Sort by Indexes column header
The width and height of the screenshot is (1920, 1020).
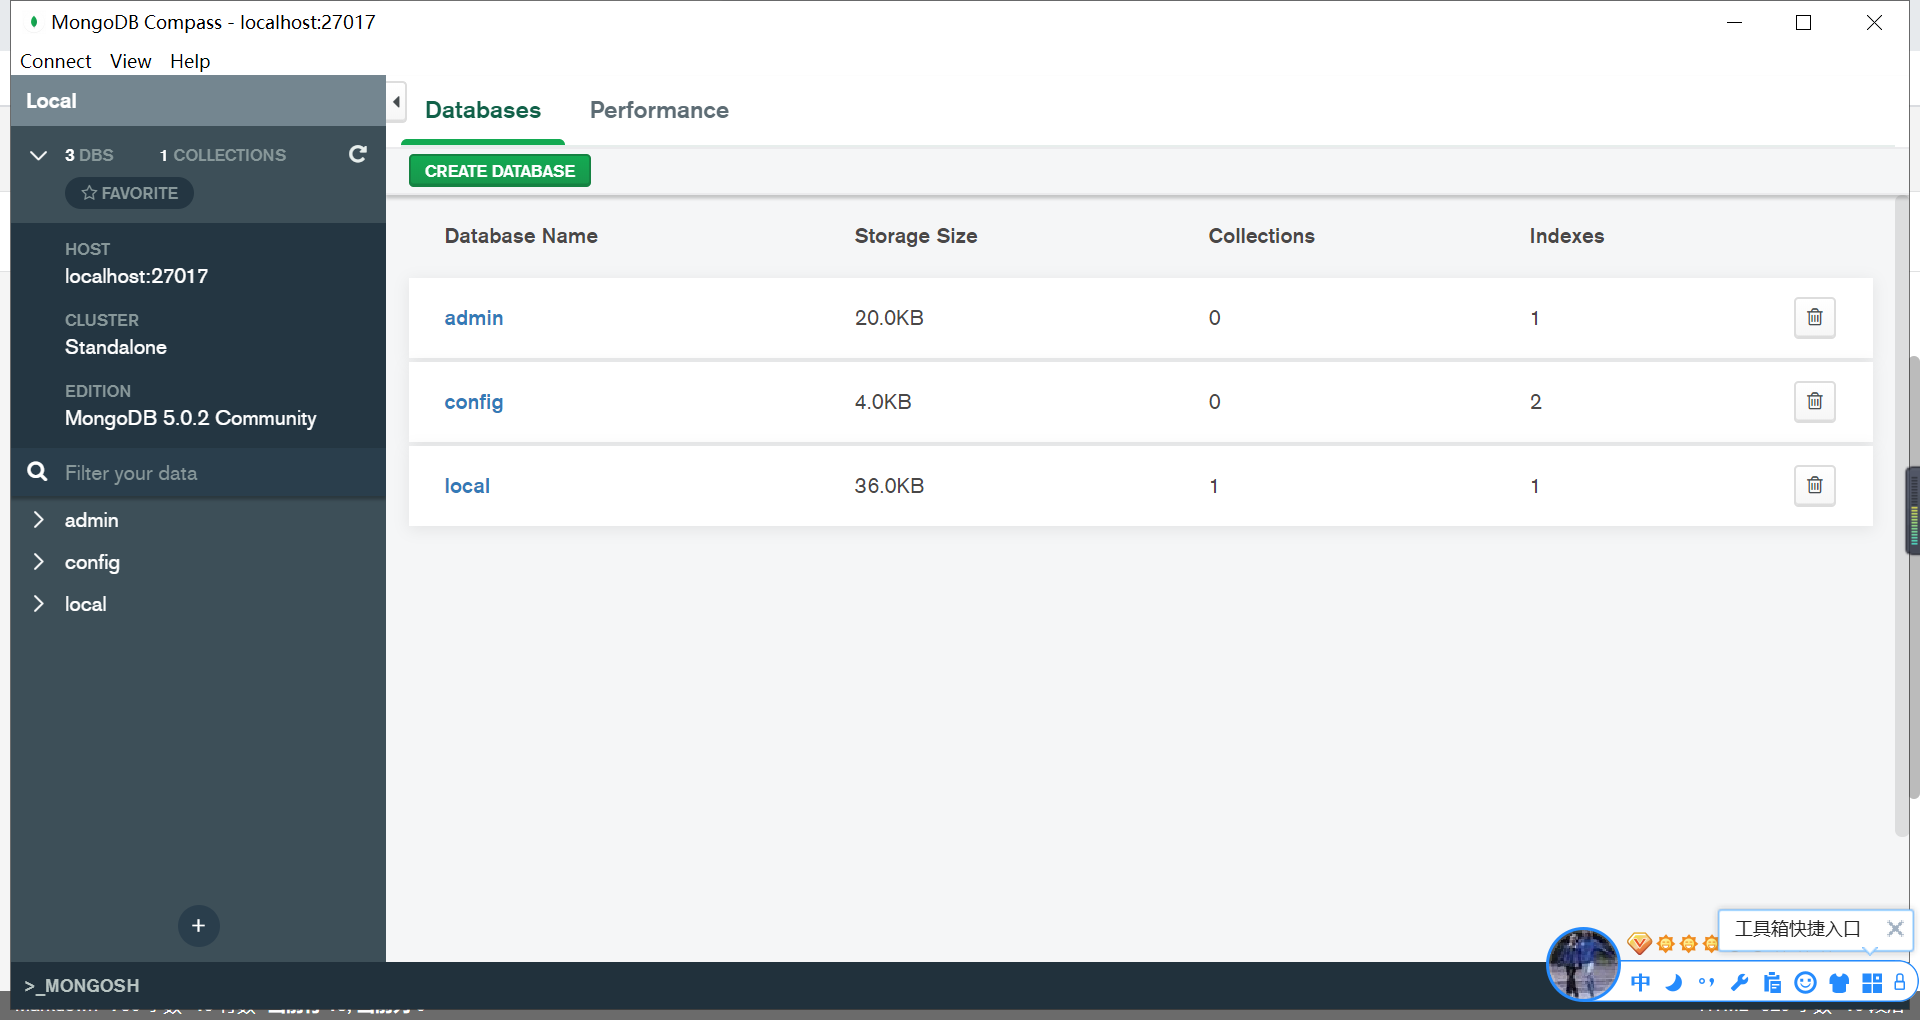[x=1567, y=236]
